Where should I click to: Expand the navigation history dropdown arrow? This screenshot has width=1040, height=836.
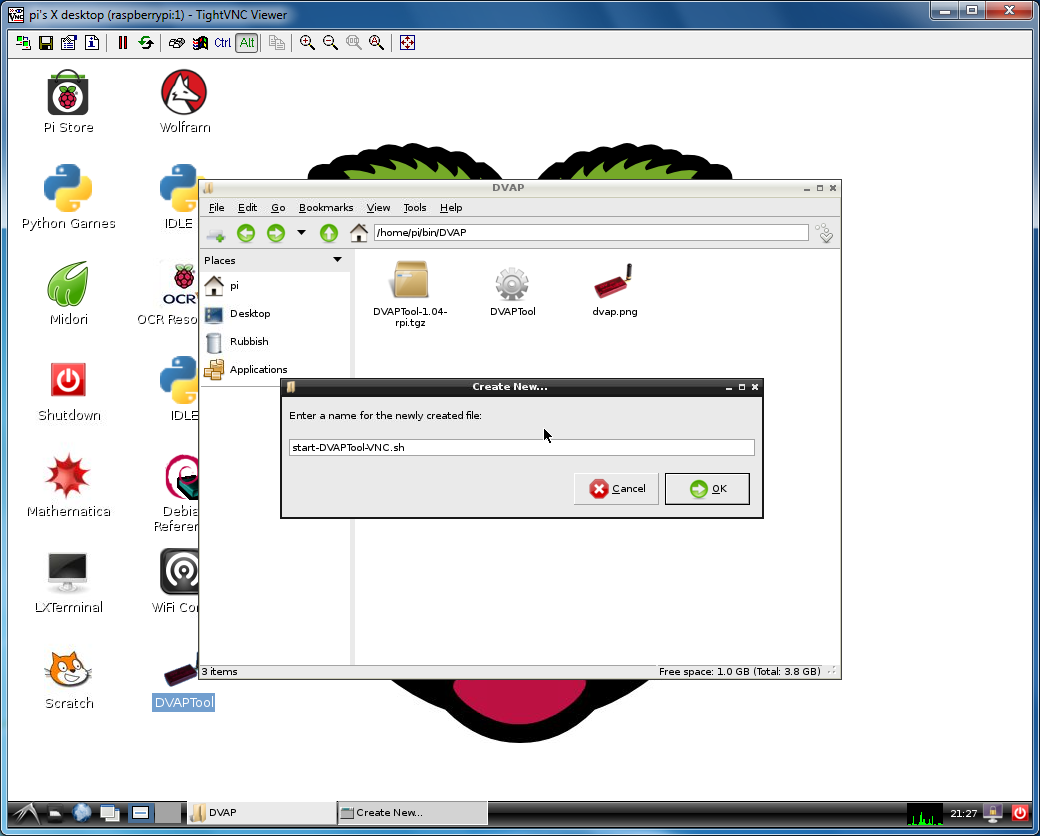301,232
